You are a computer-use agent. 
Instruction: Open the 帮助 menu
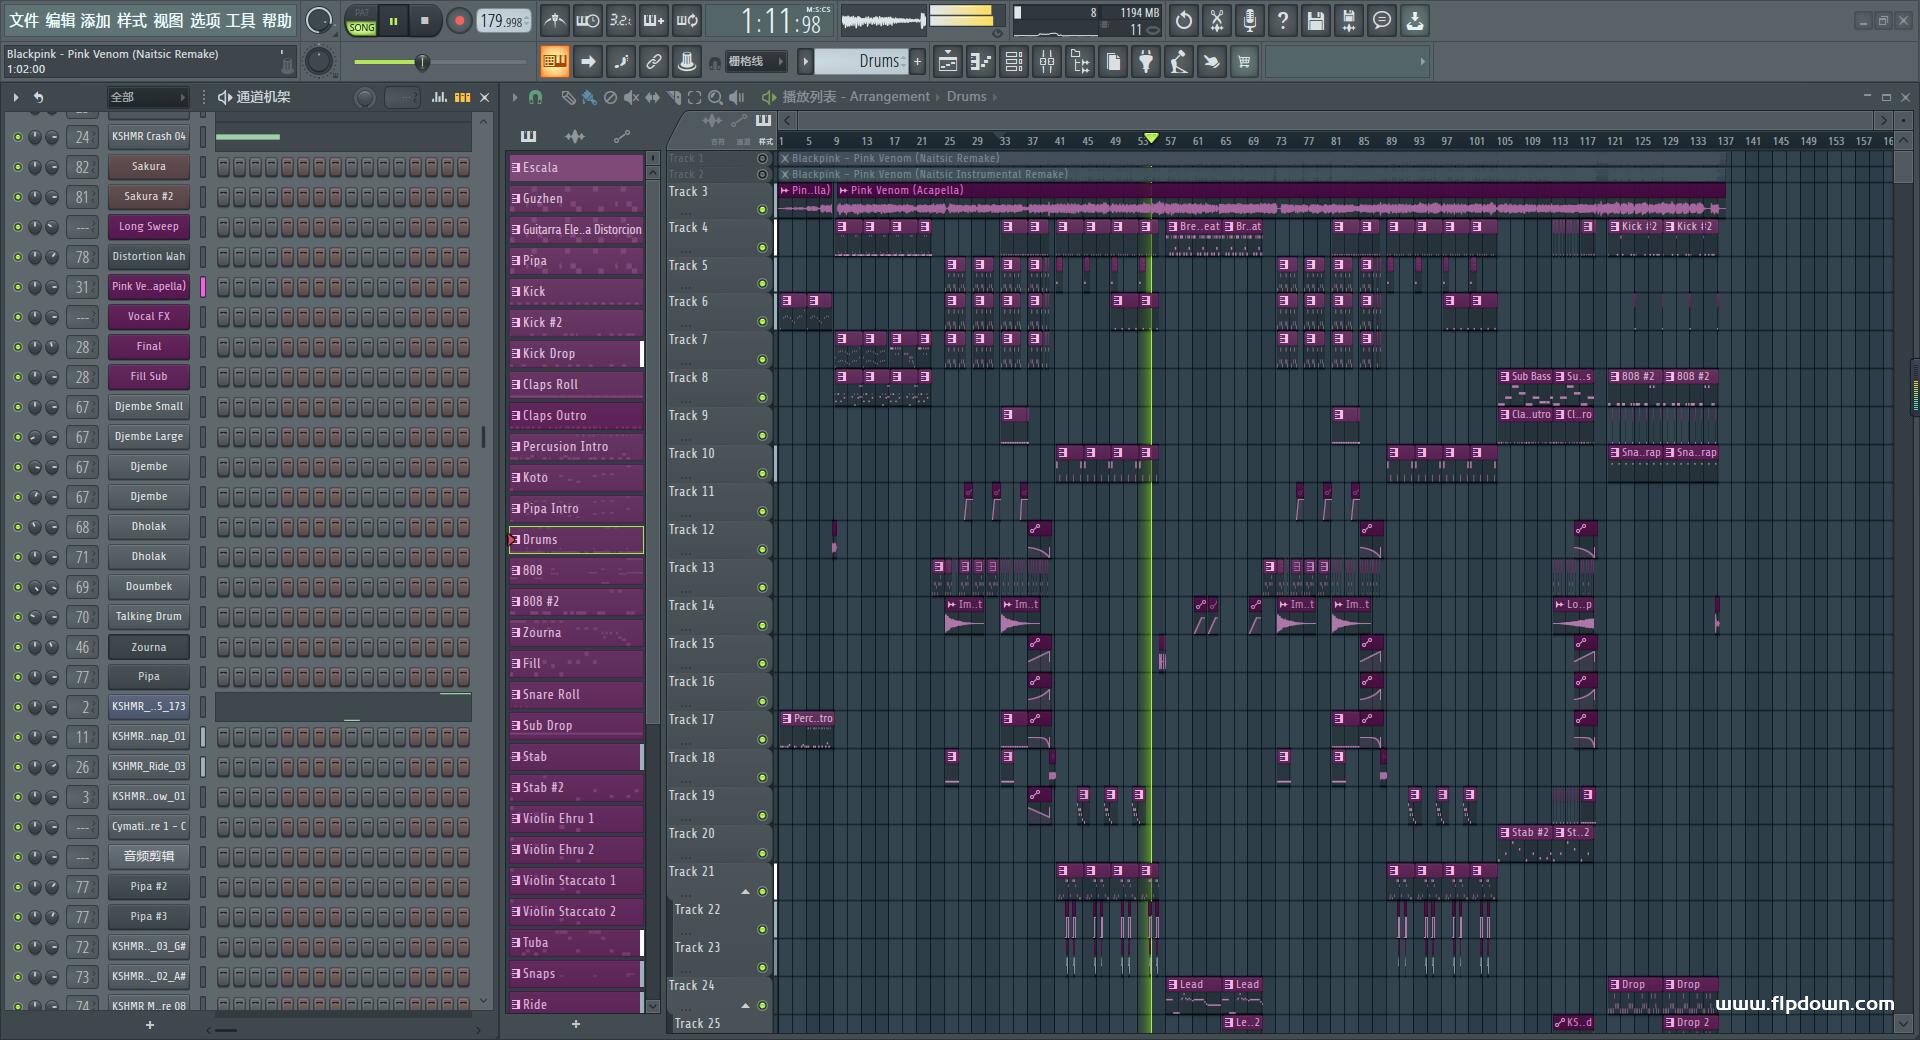tap(277, 20)
